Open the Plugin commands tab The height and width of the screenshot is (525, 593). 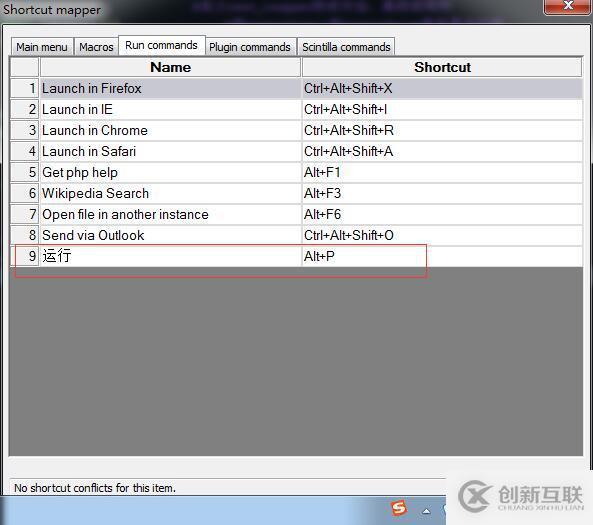click(250, 47)
